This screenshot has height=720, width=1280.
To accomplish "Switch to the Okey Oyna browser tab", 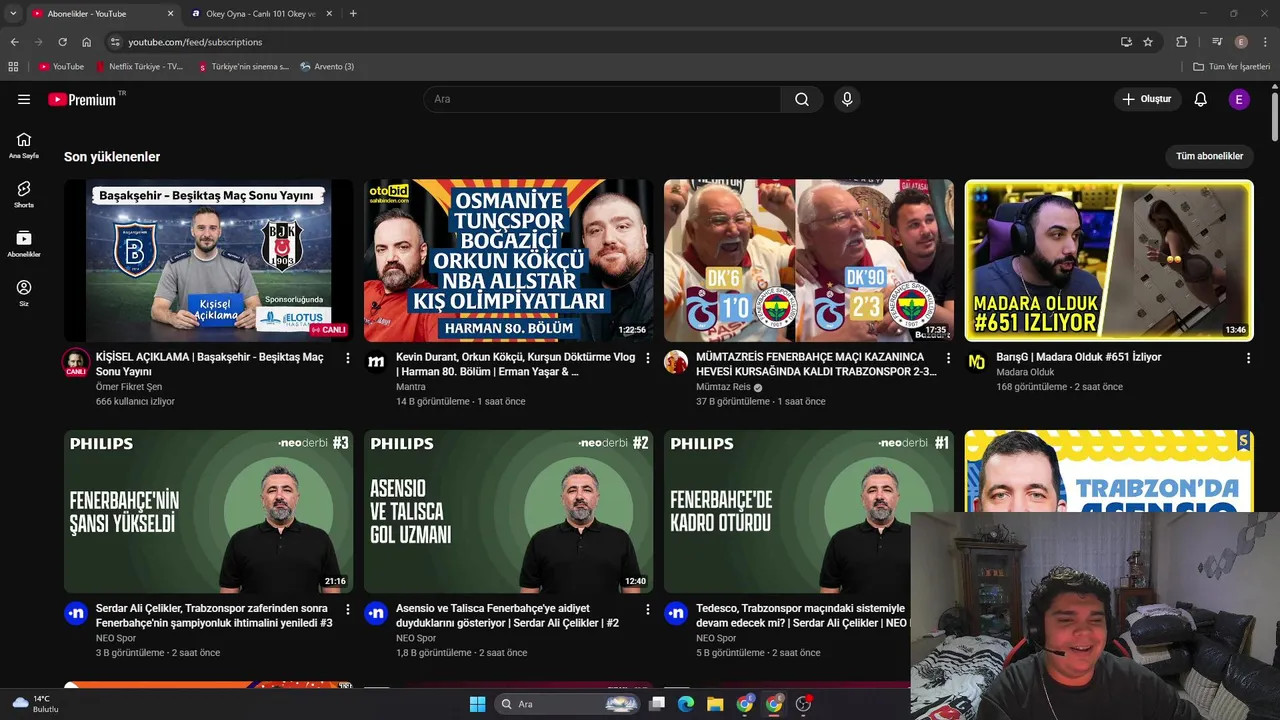I will [x=261, y=14].
